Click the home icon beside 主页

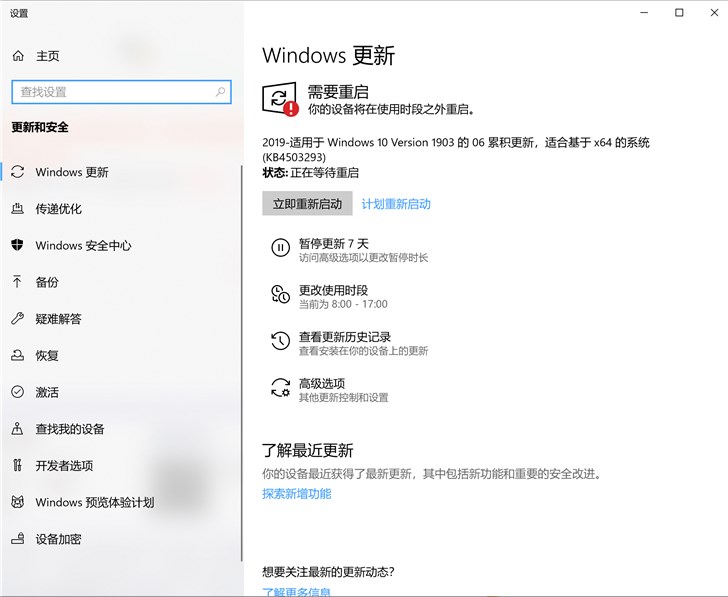[18, 56]
